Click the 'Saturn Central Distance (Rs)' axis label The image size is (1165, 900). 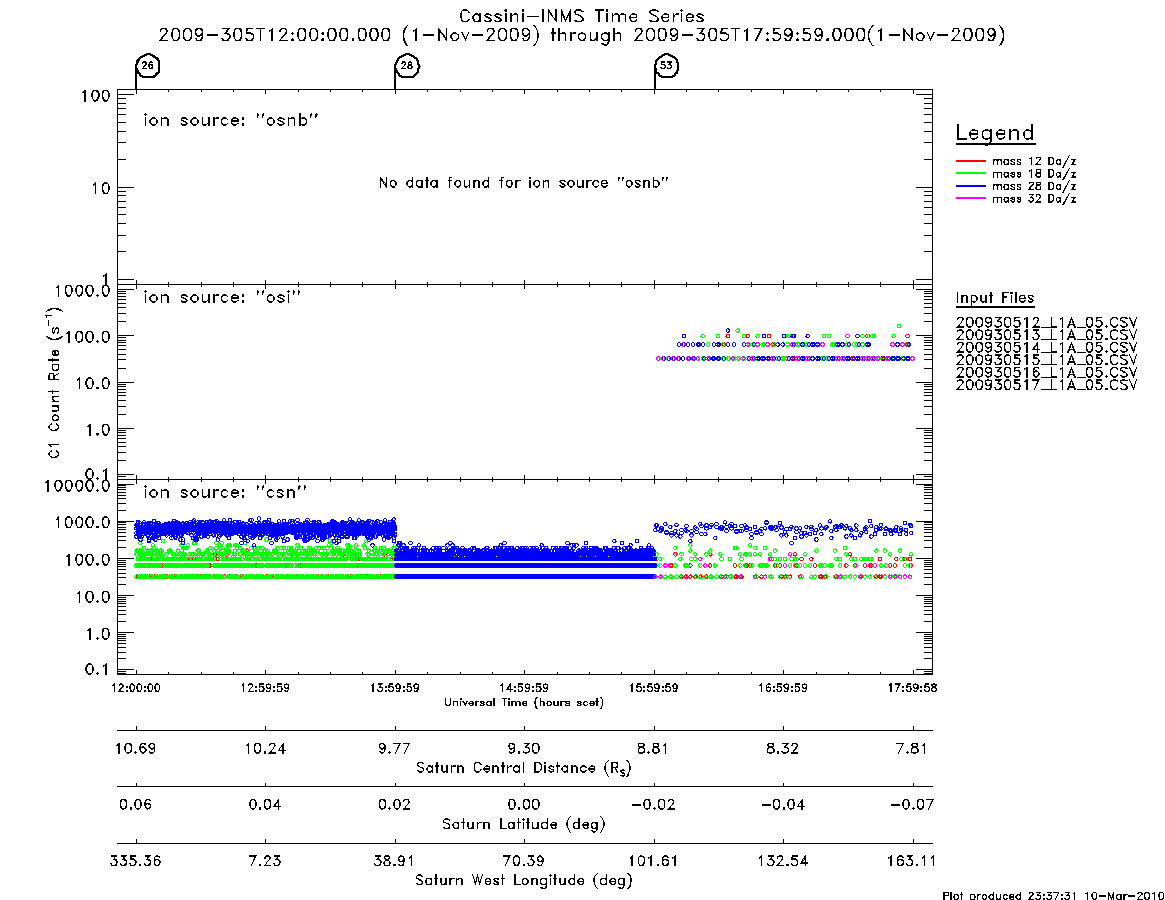tap(524, 768)
